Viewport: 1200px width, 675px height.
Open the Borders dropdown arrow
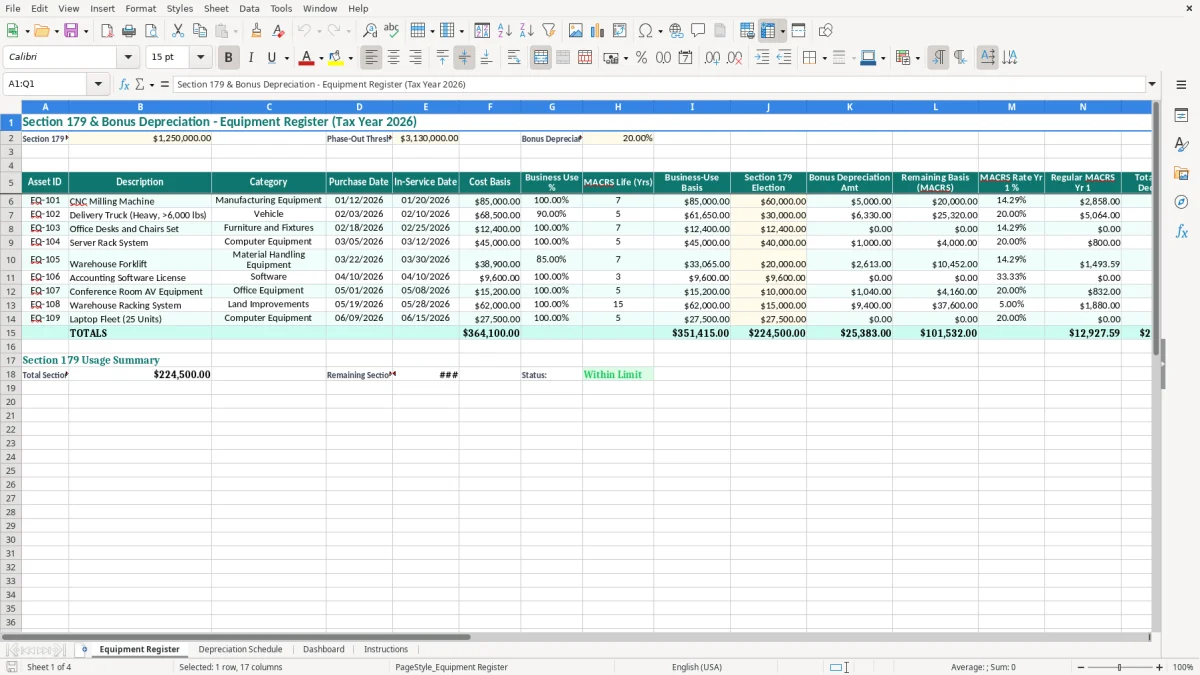tap(823, 59)
